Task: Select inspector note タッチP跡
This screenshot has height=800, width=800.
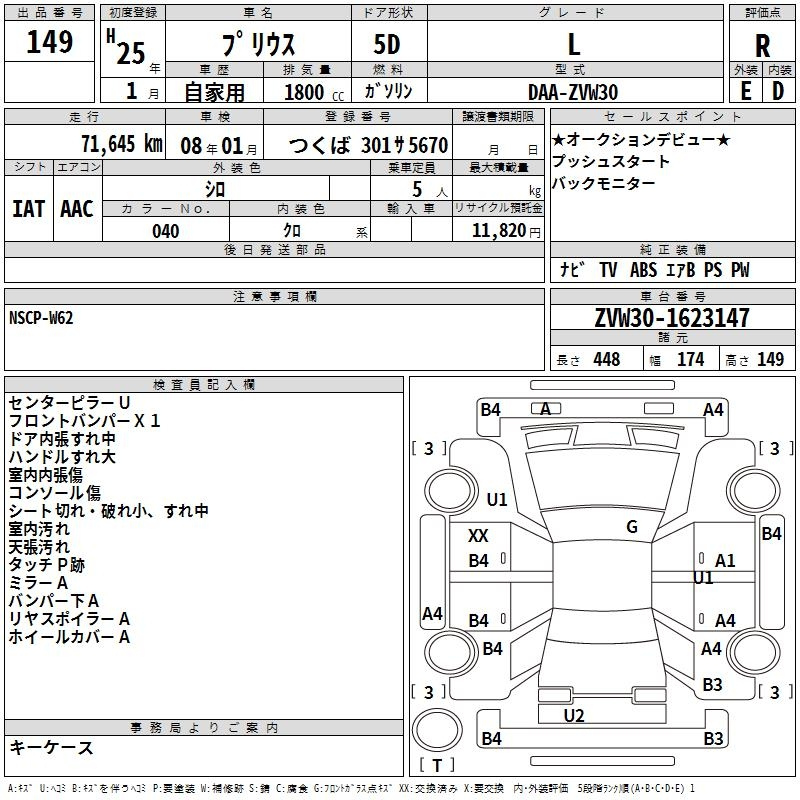Action: tap(46, 565)
